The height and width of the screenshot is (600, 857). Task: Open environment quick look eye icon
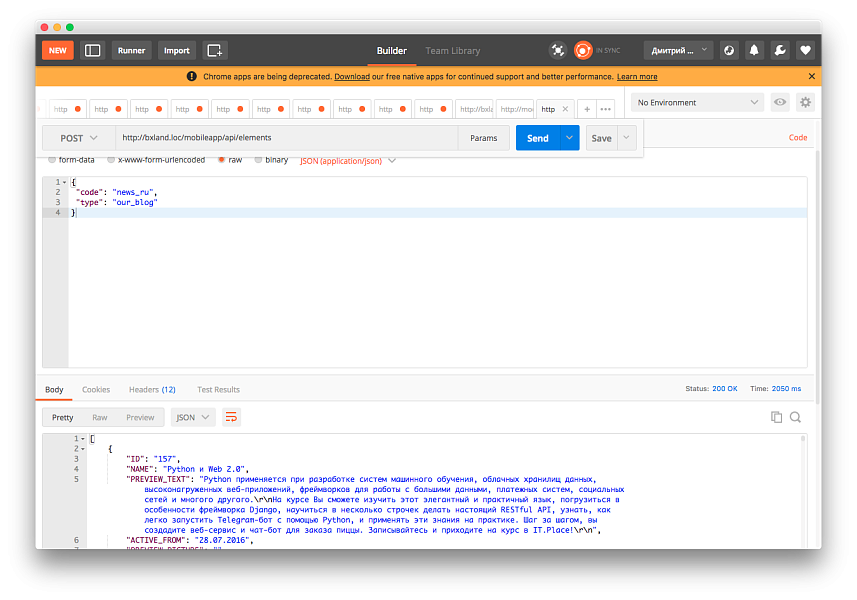point(779,102)
